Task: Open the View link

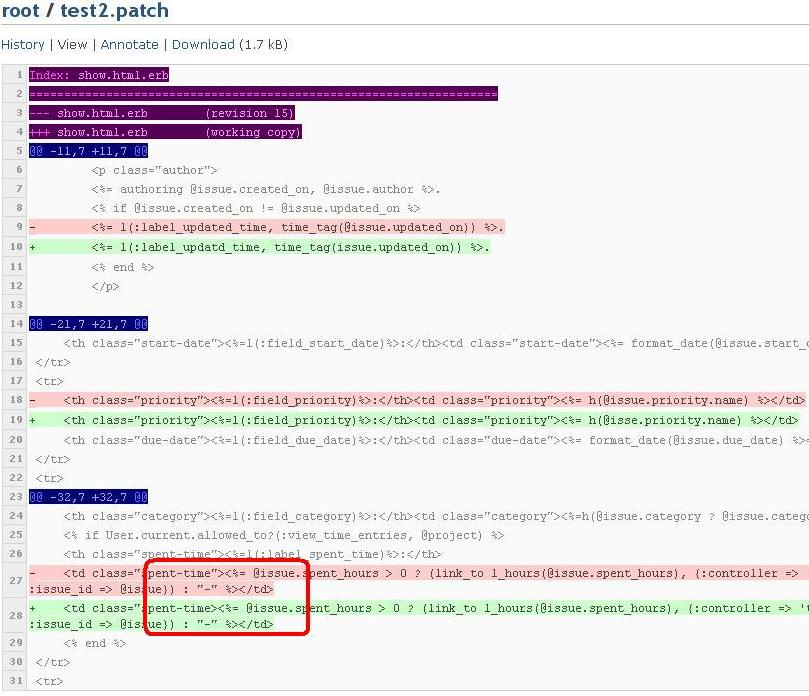Action: (x=73, y=45)
